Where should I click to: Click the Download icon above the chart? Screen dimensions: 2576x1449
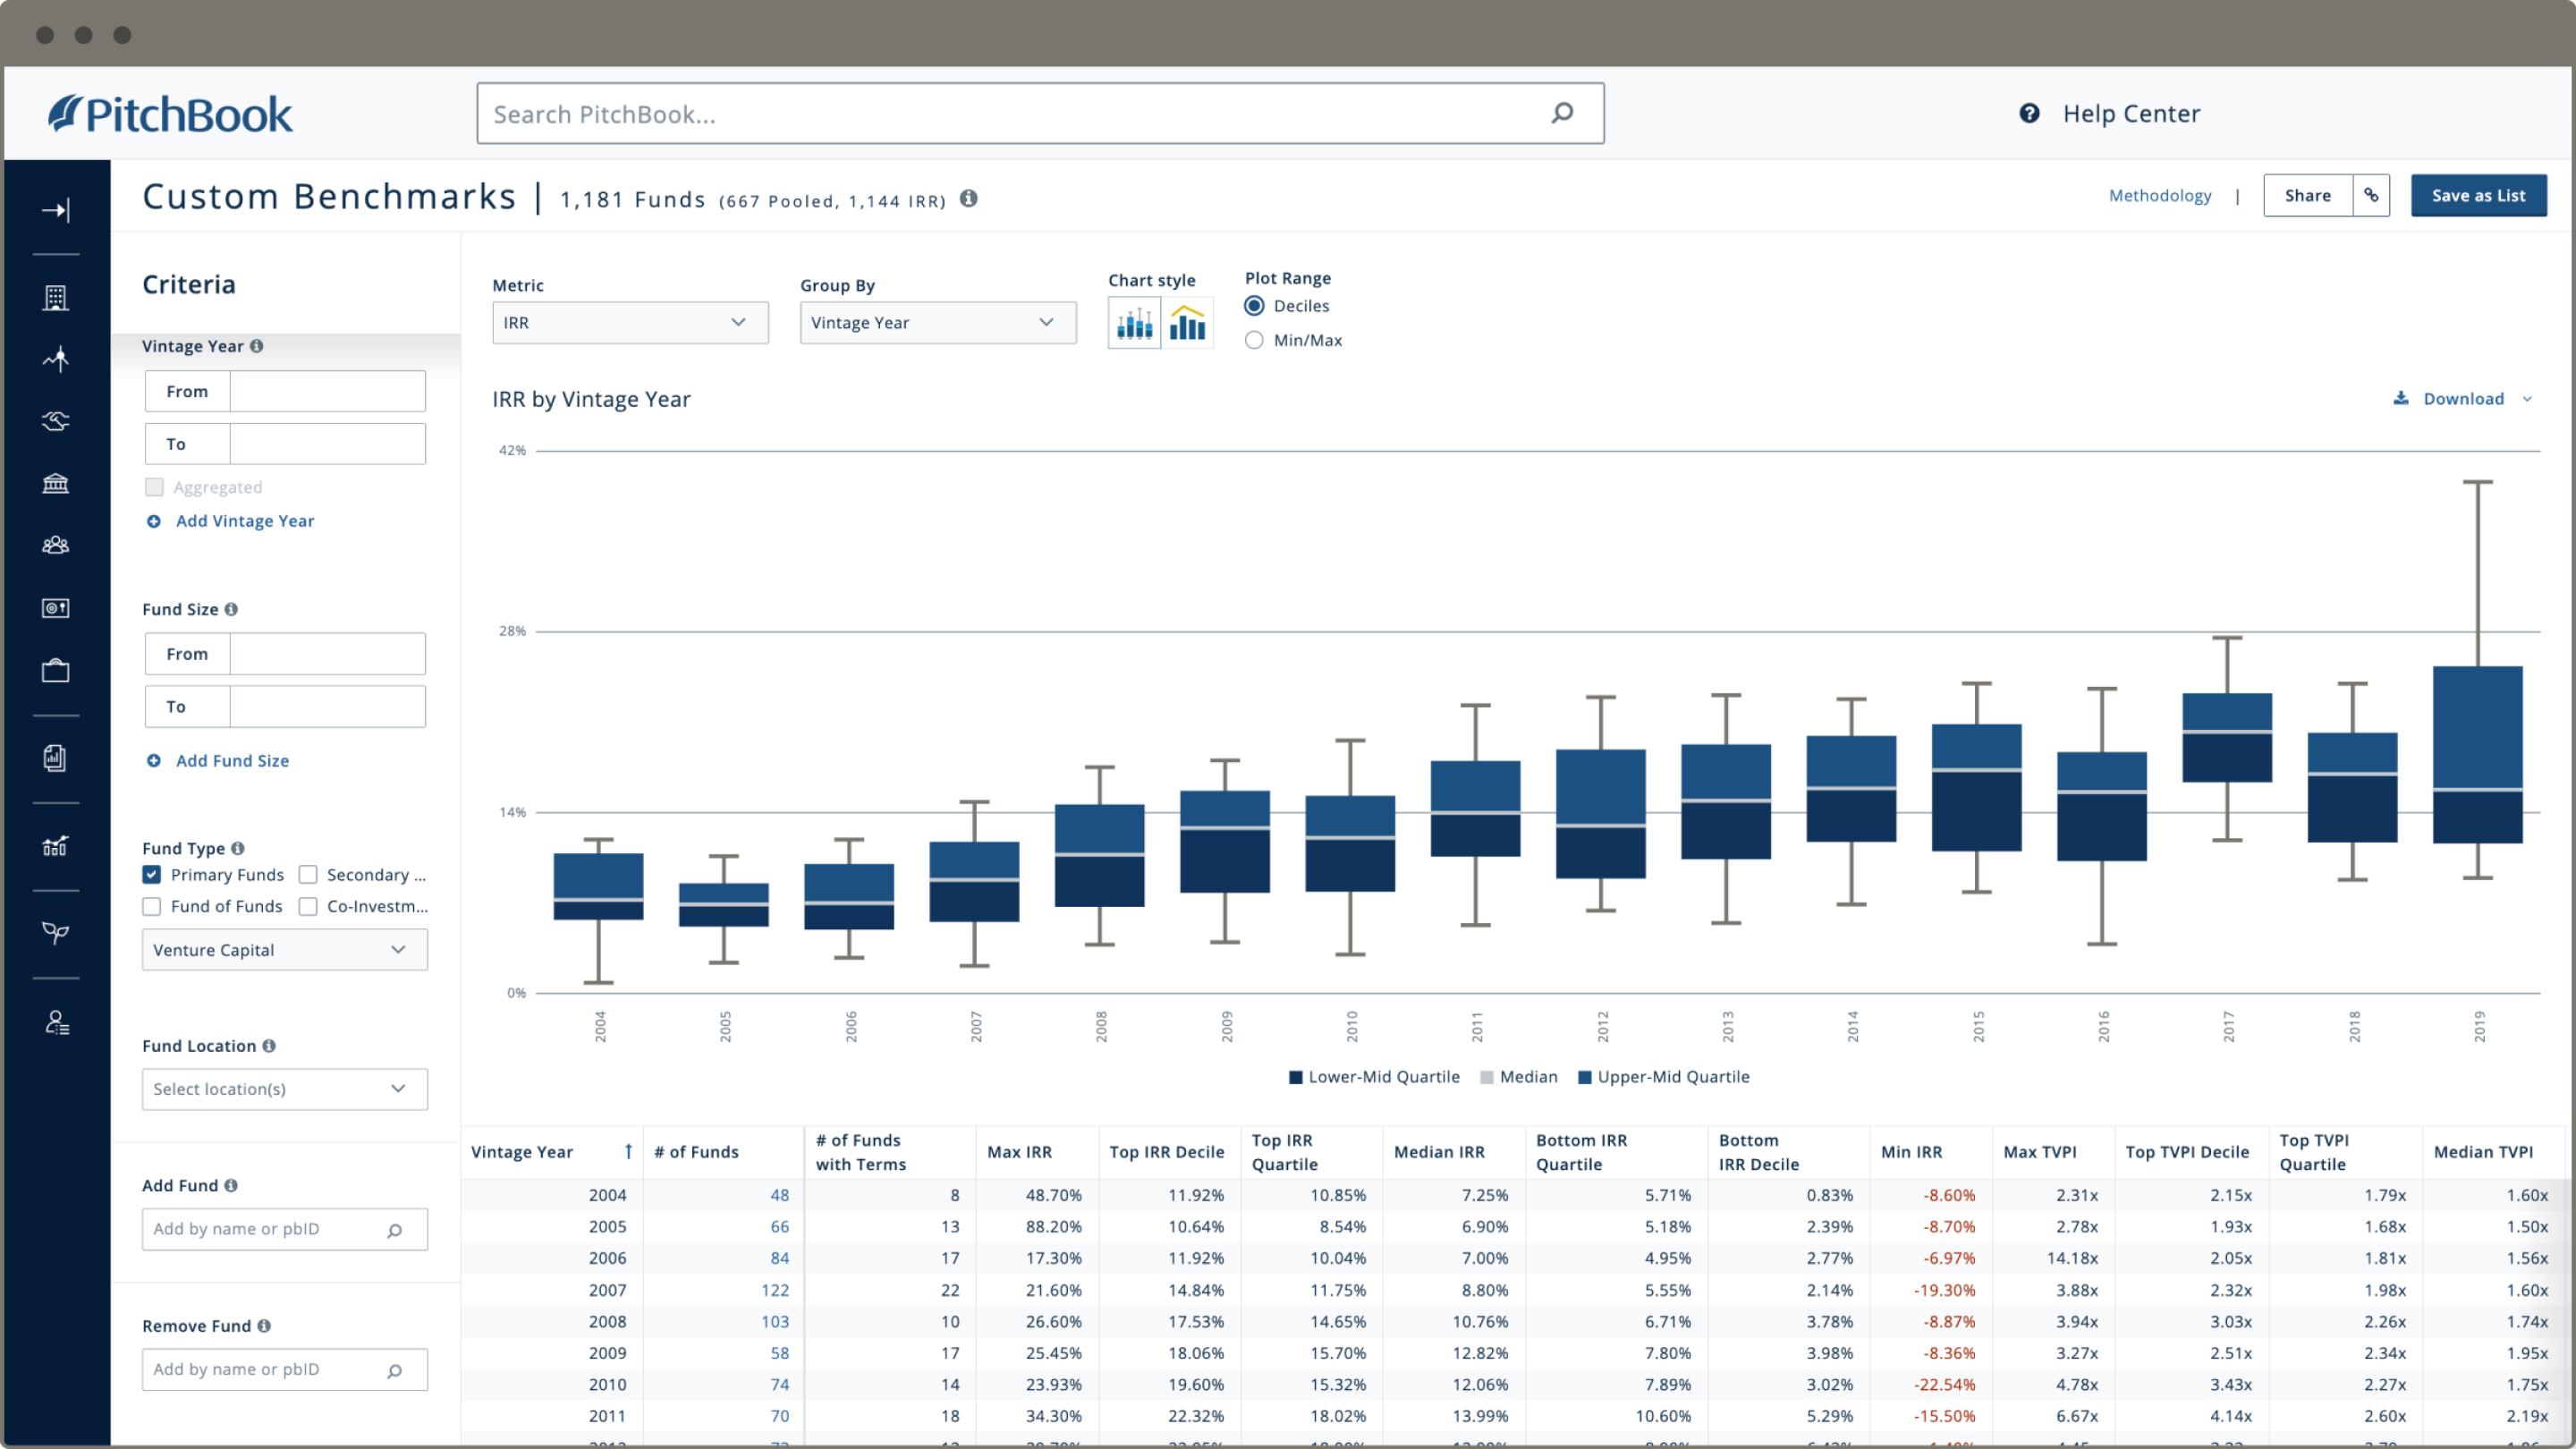(2402, 398)
